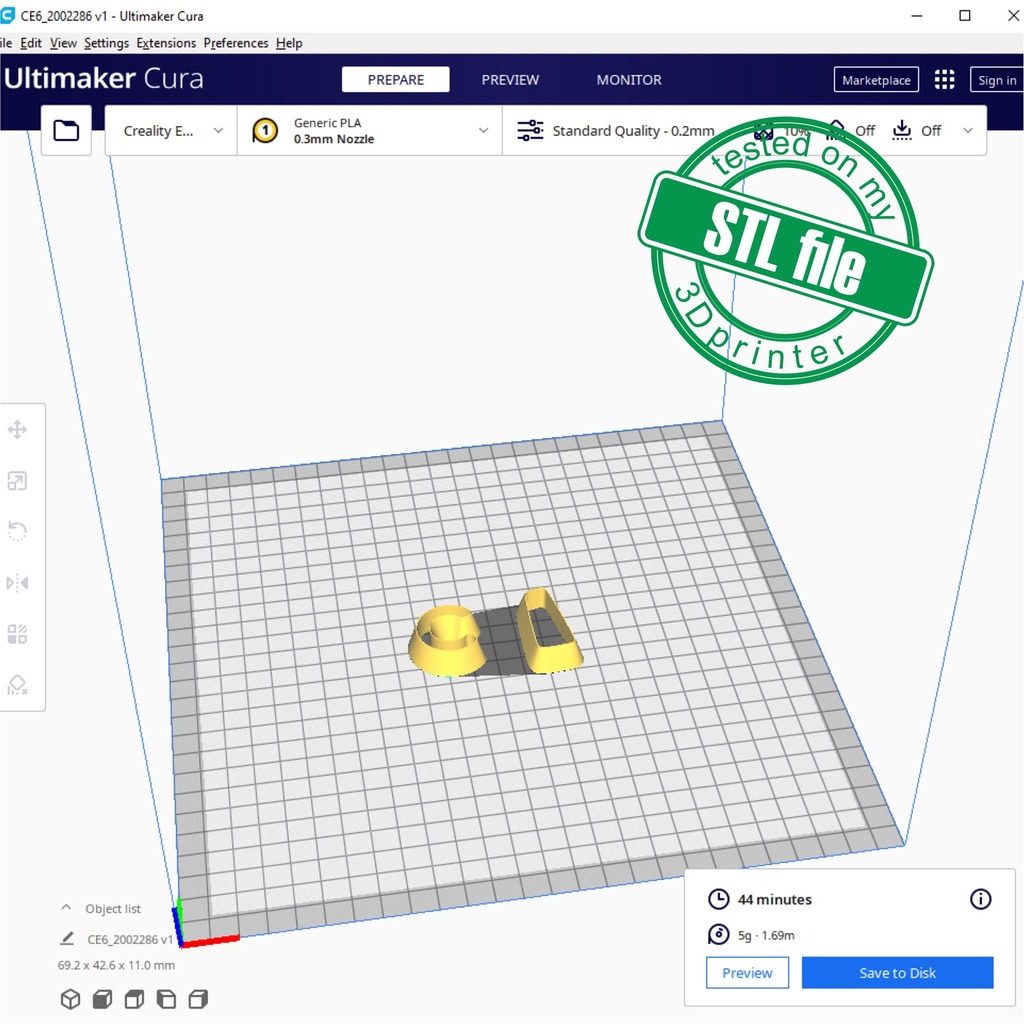This screenshot has height=1024, width=1024.
Task: Open Generic PLA material dropdown
Action: 370,131
